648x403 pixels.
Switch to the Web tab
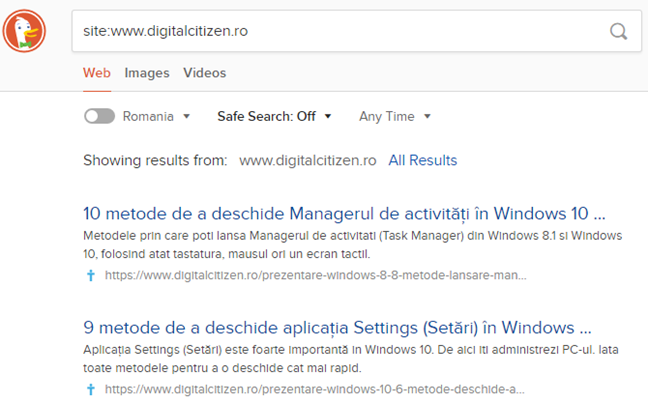tap(97, 73)
